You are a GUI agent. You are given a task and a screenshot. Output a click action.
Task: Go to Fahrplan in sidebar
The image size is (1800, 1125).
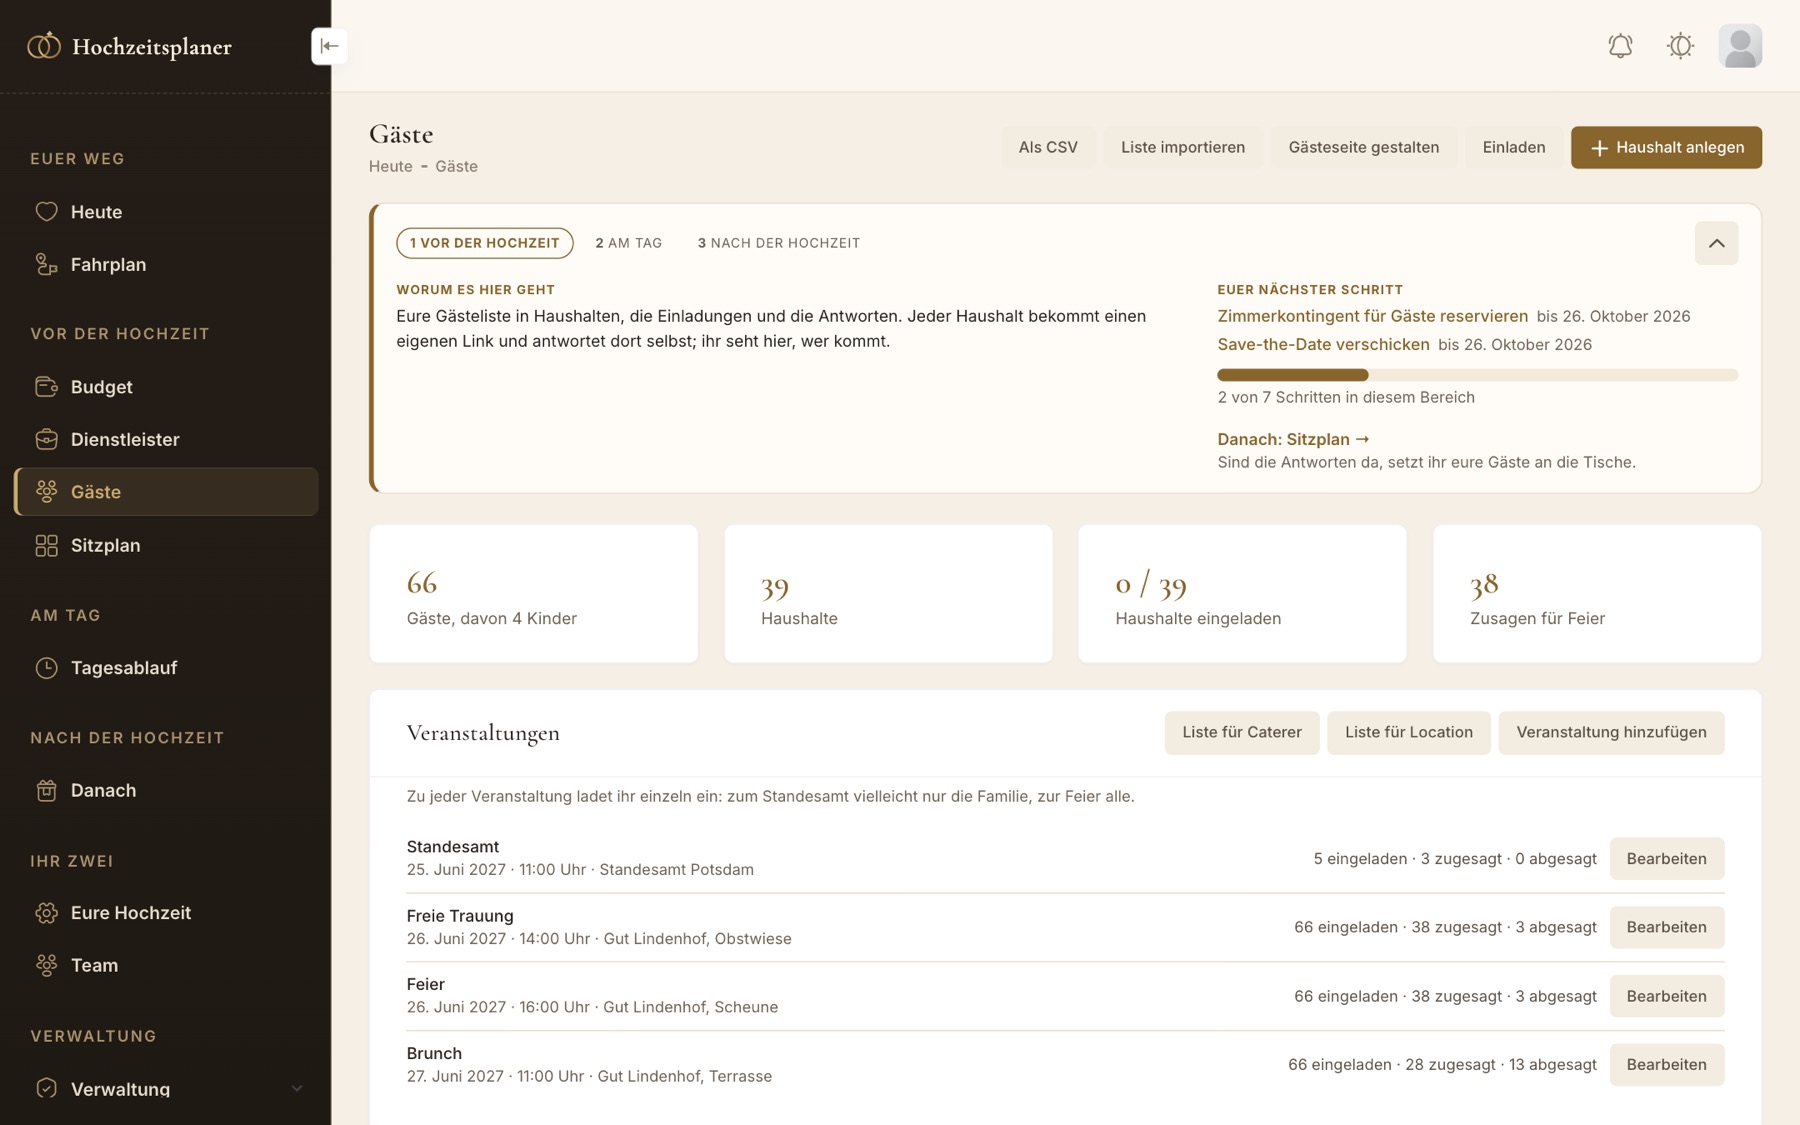tap(166, 265)
